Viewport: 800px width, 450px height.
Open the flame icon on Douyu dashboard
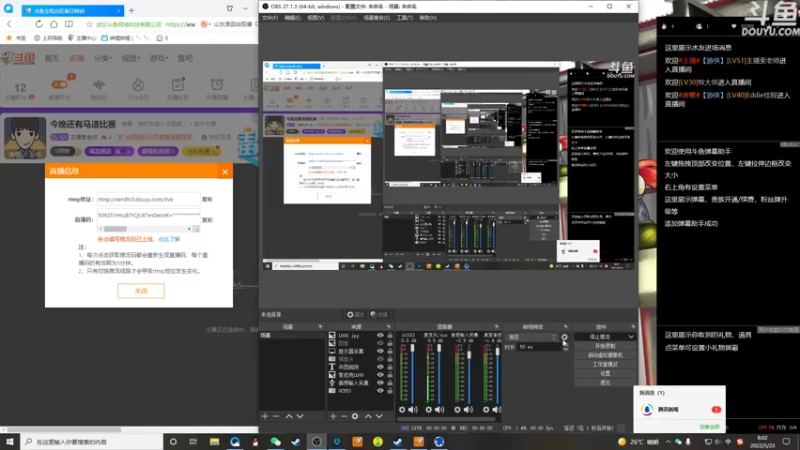pyautogui.click(x=138, y=85)
